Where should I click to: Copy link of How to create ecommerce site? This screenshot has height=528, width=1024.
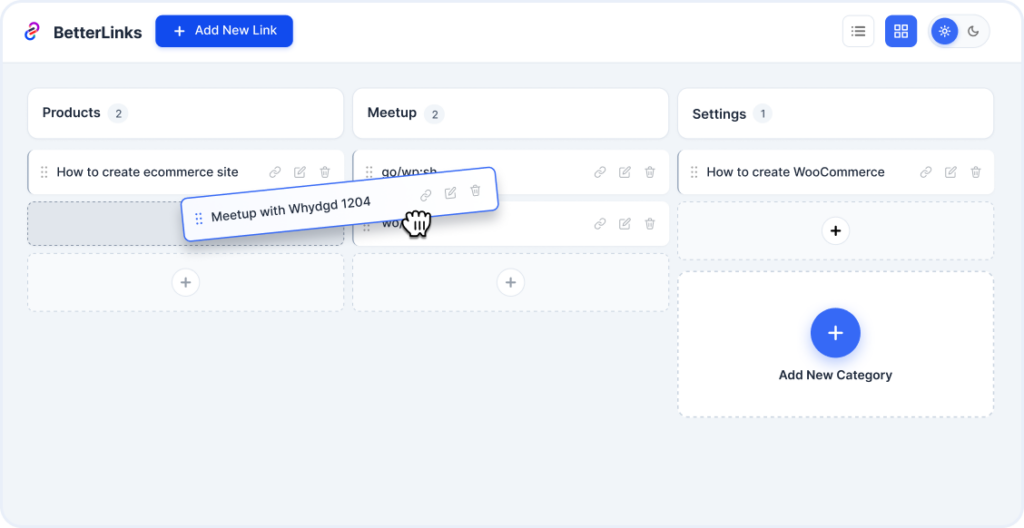click(x=275, y=173)
